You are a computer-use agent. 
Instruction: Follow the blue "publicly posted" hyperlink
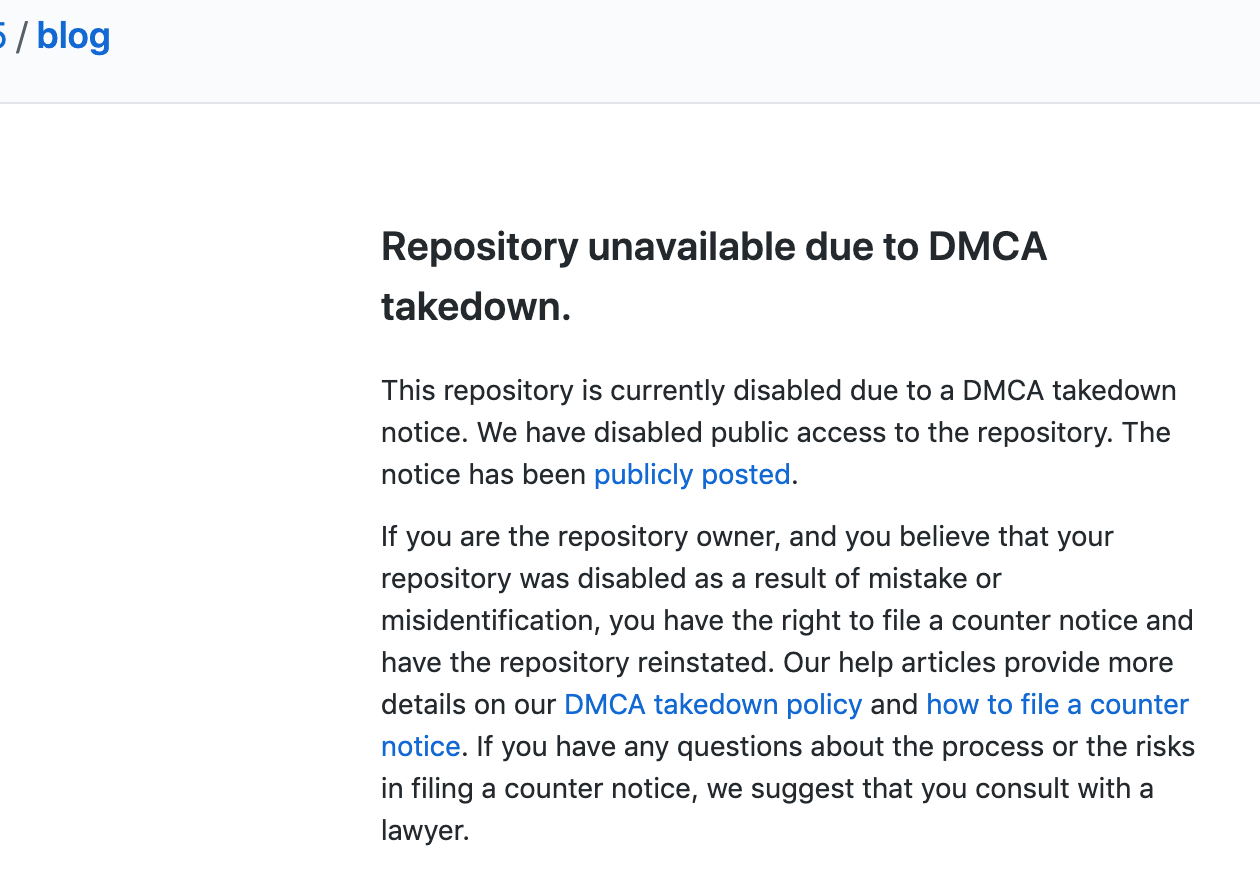(691, 474)
